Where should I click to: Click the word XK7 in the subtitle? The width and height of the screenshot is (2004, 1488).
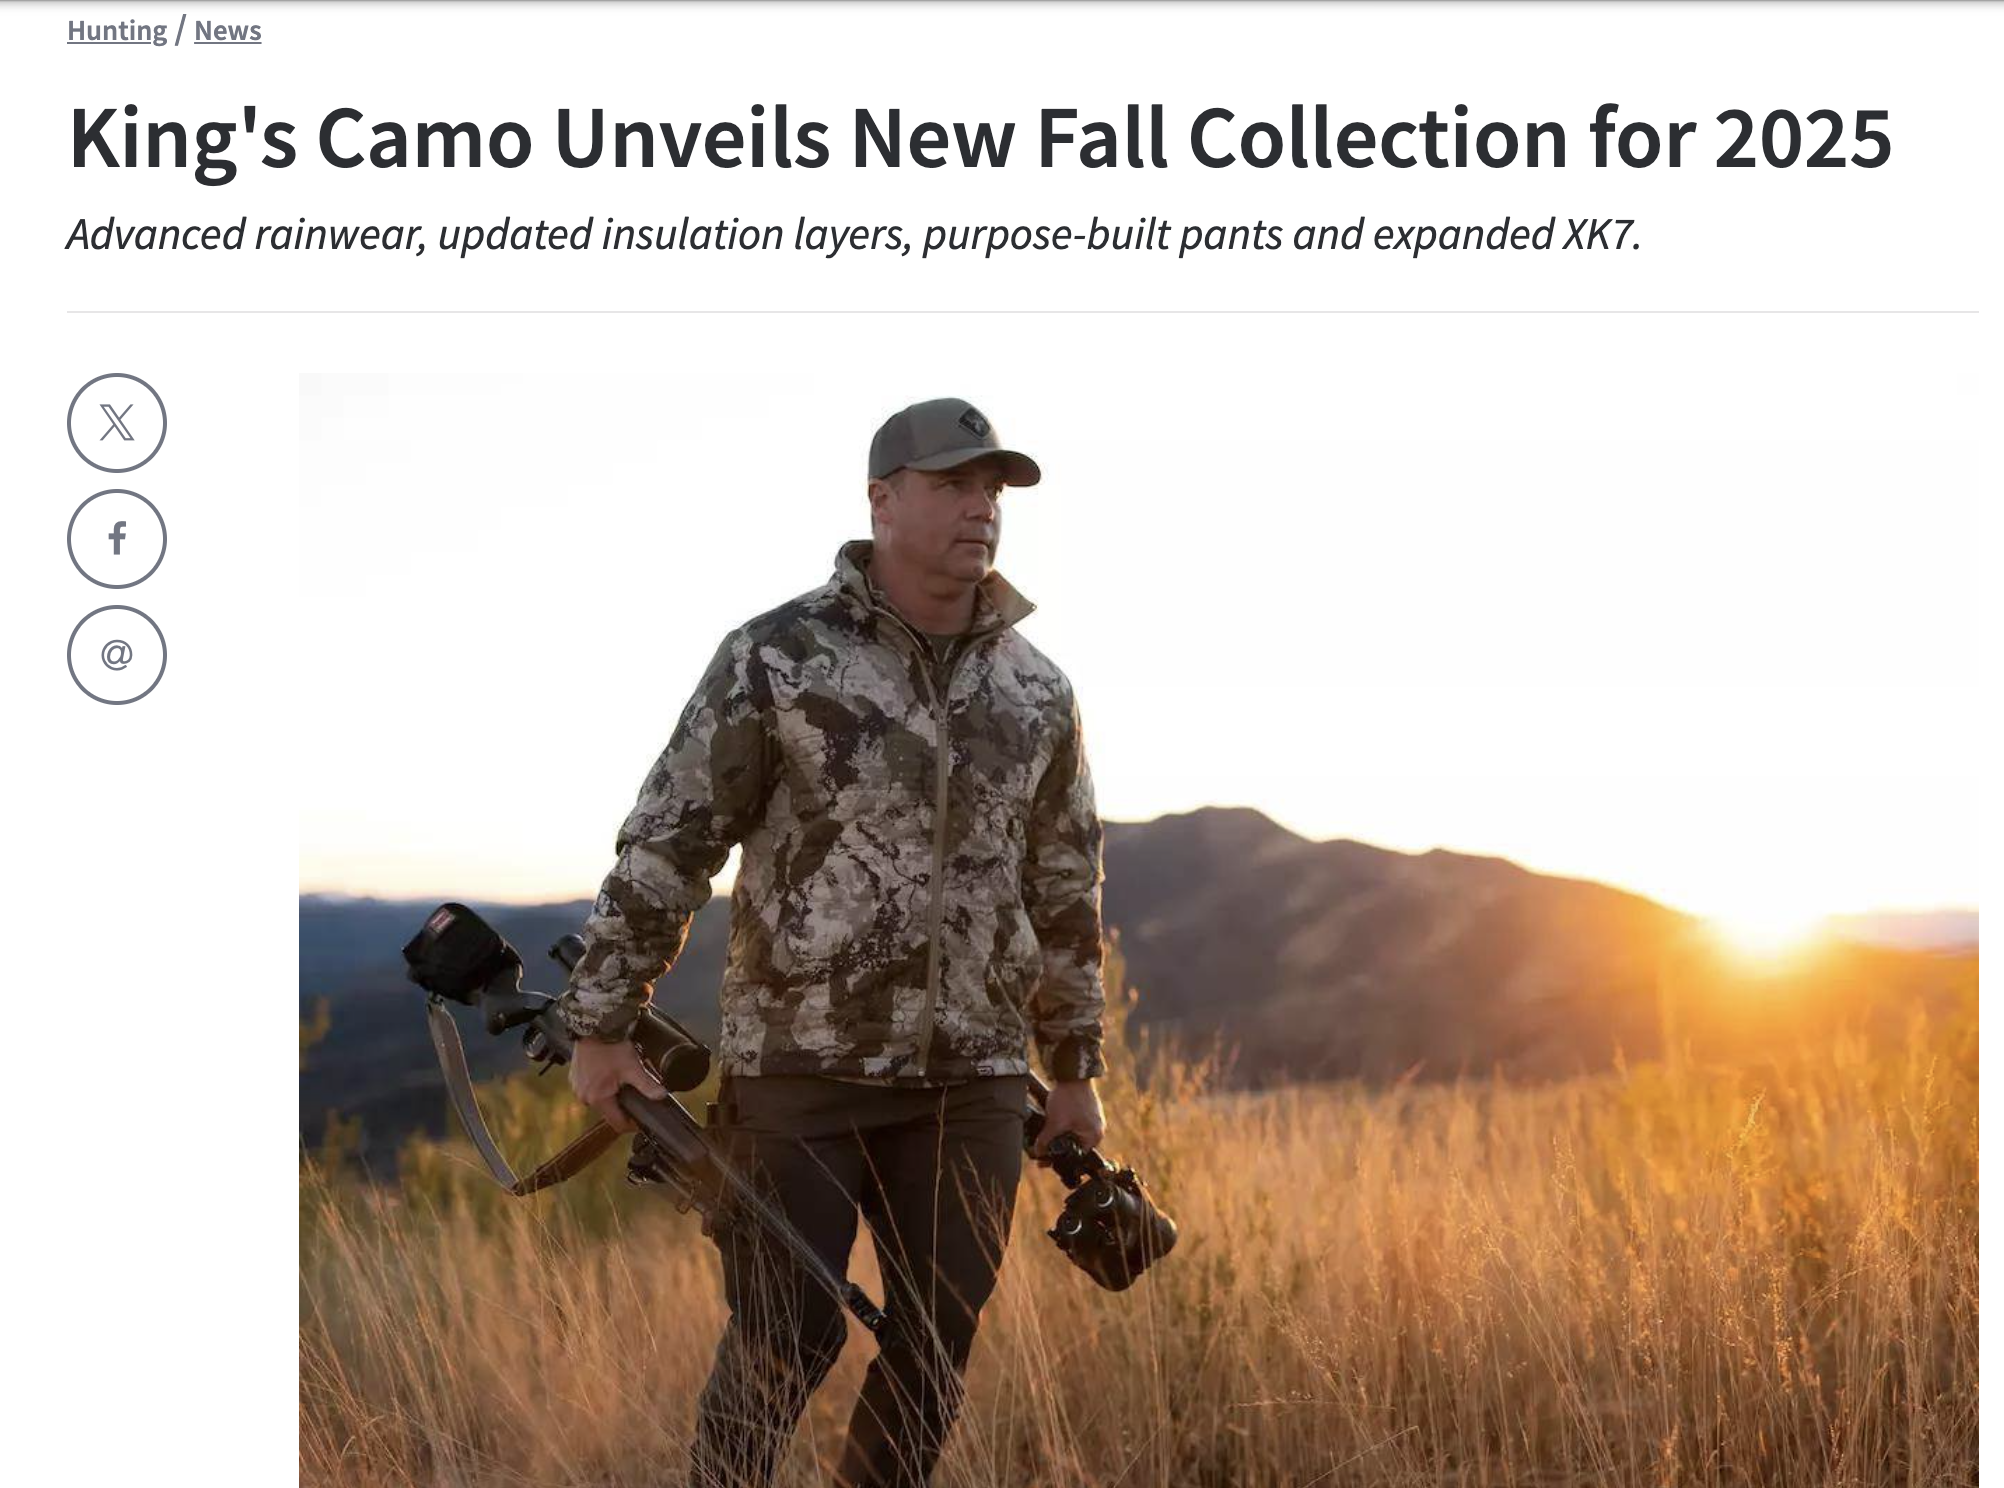click(1601, 235)
